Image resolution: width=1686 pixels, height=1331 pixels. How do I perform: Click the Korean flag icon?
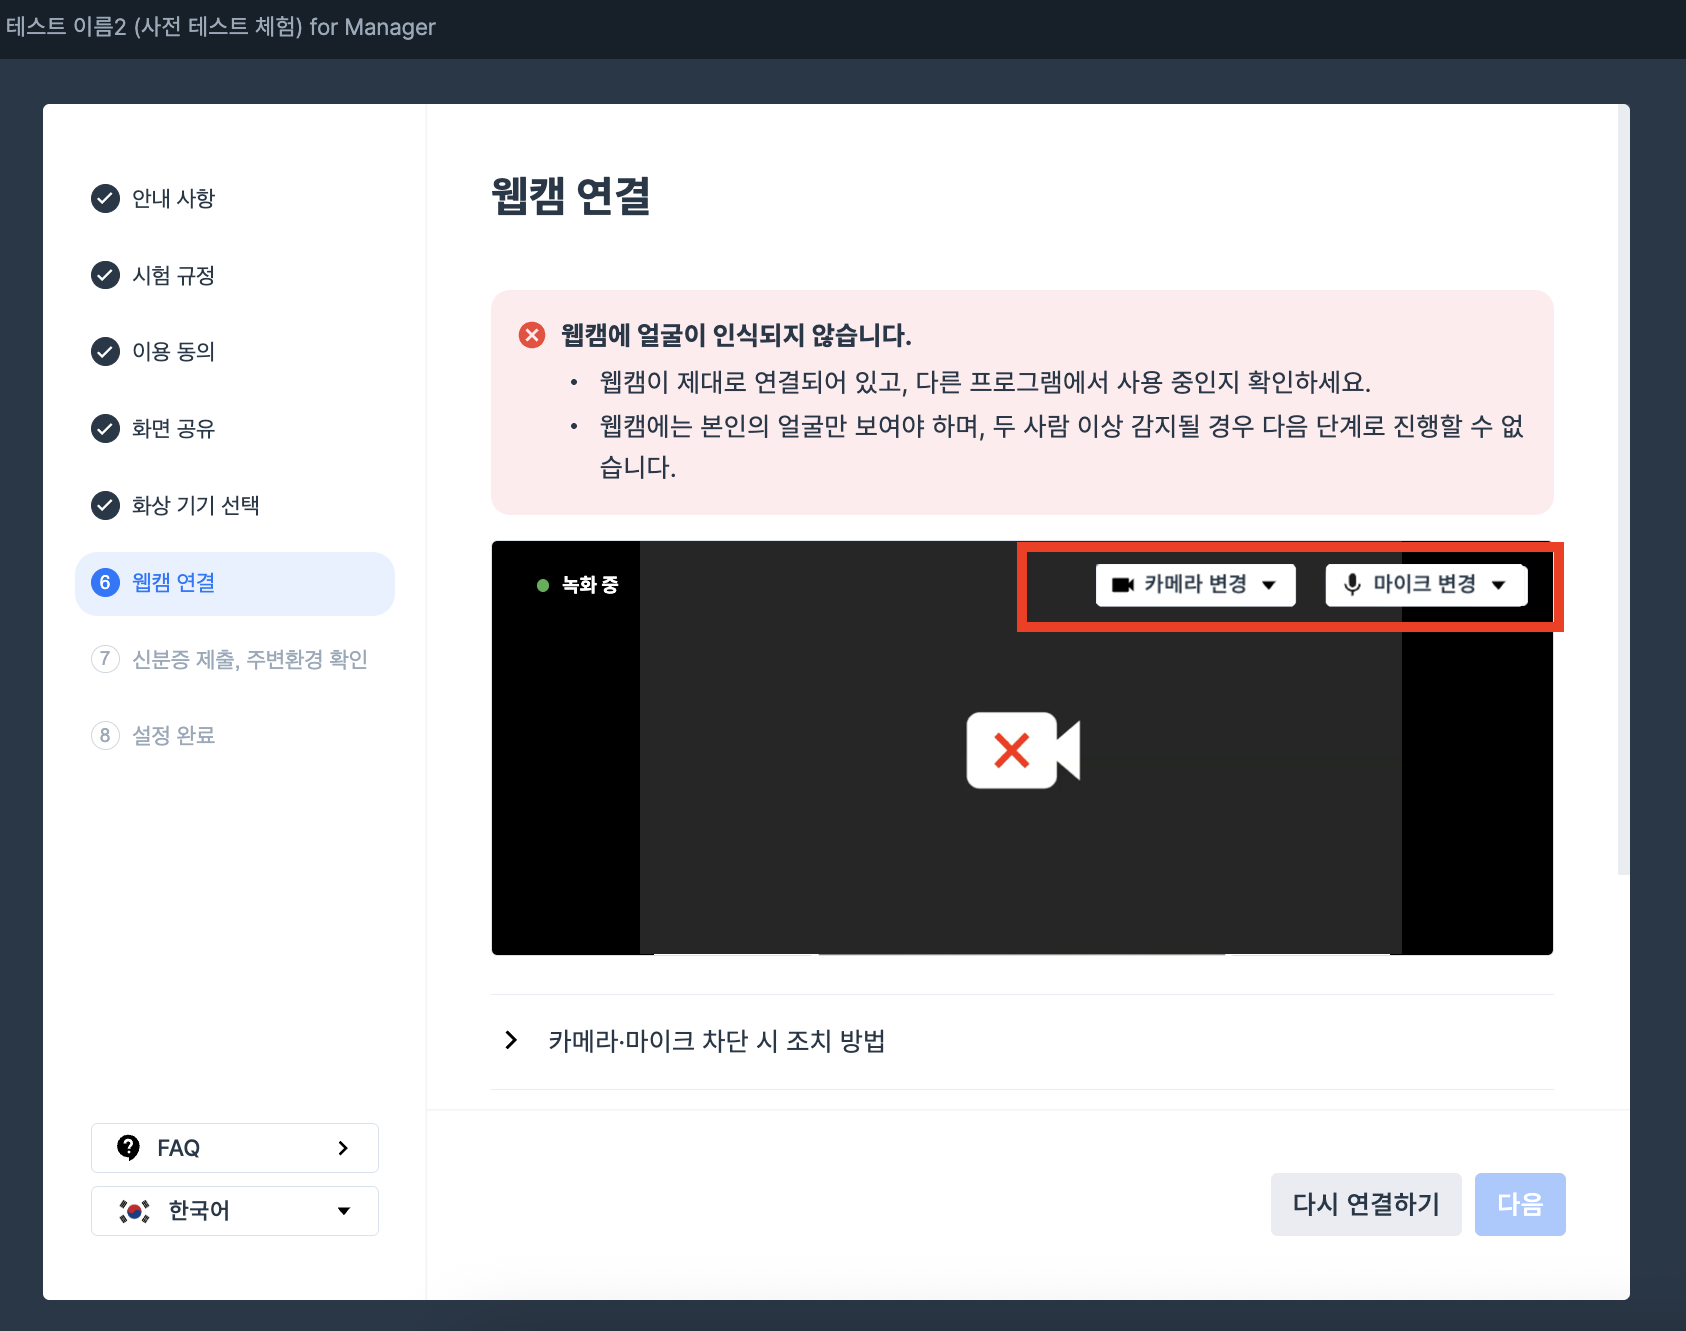pos(134,1211)
